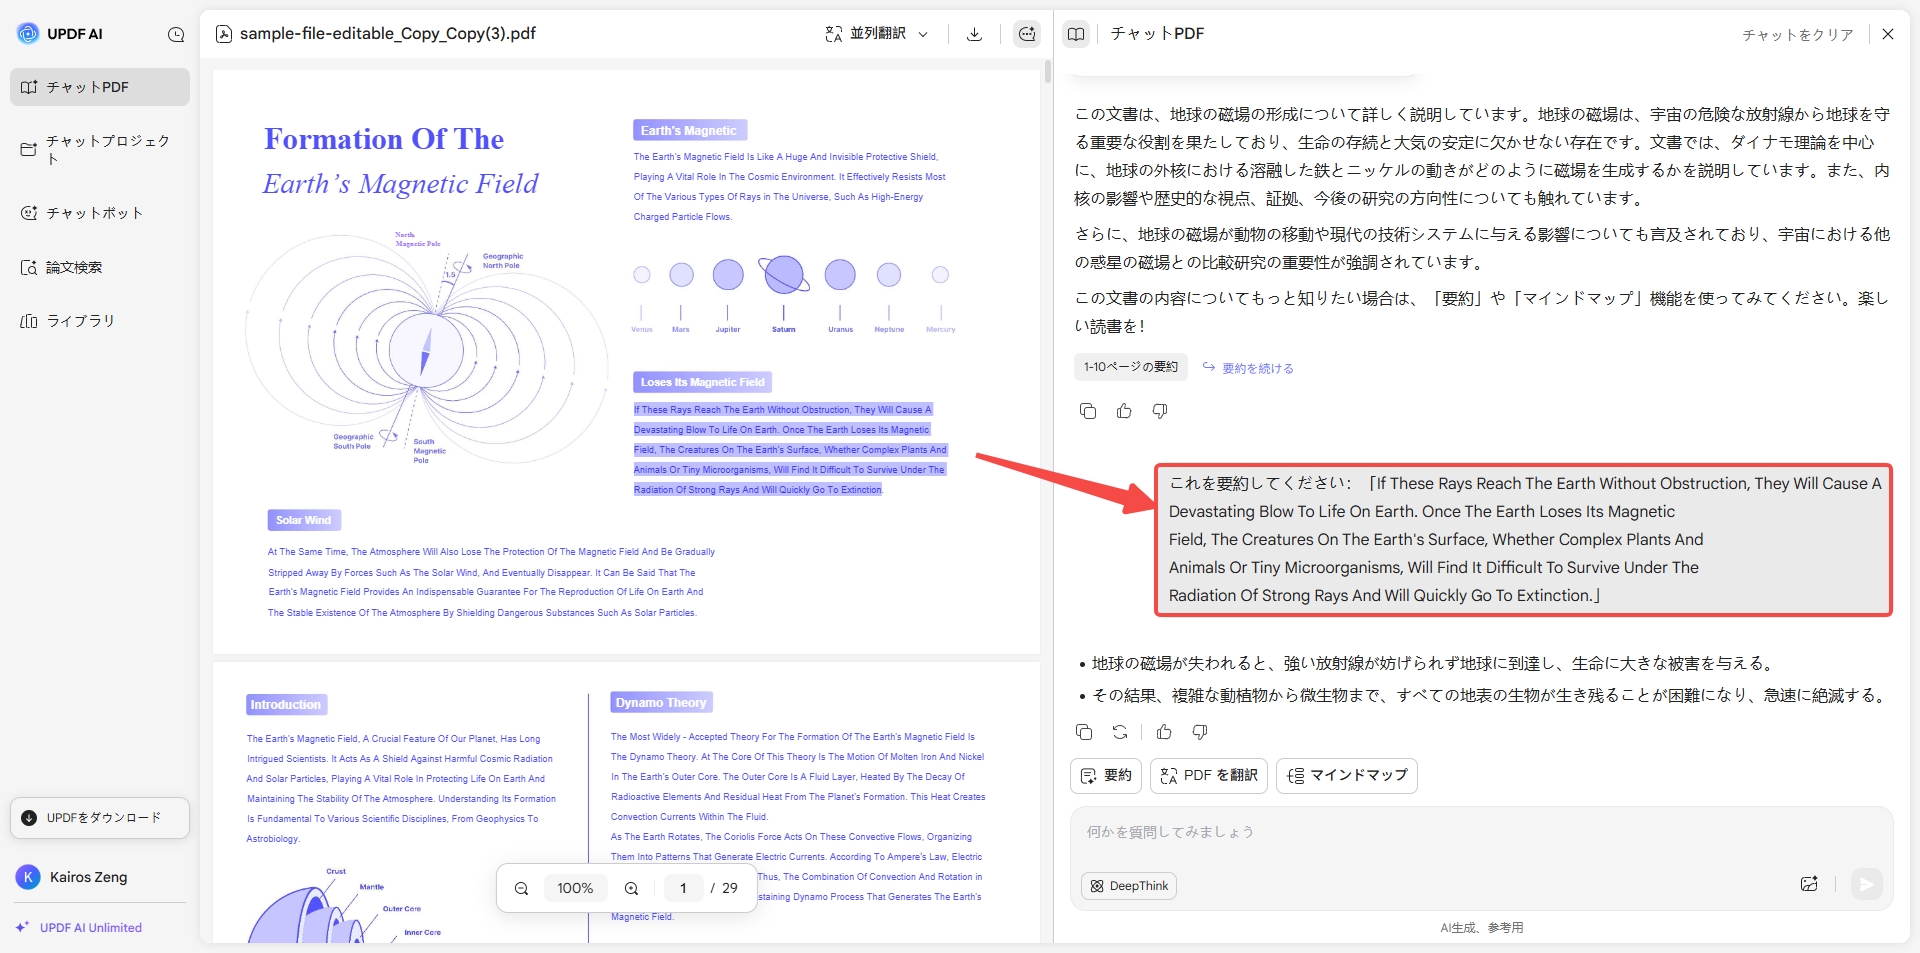Click the image upload icon in input
The height and width of the screenshot is (953, 1920).
[x=1809, y=884]
